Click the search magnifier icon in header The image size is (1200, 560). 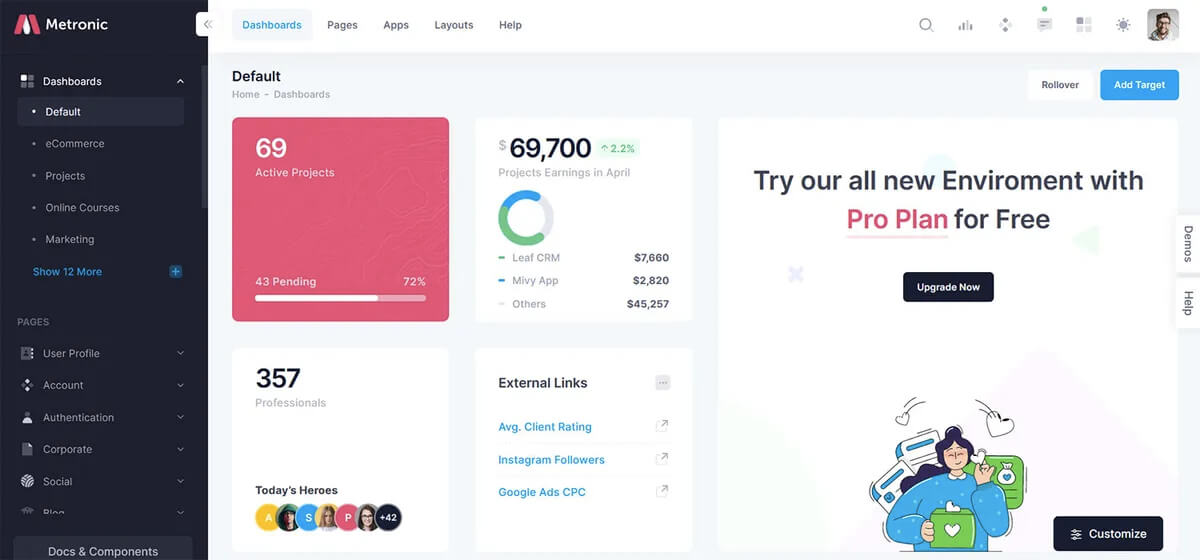926,25
